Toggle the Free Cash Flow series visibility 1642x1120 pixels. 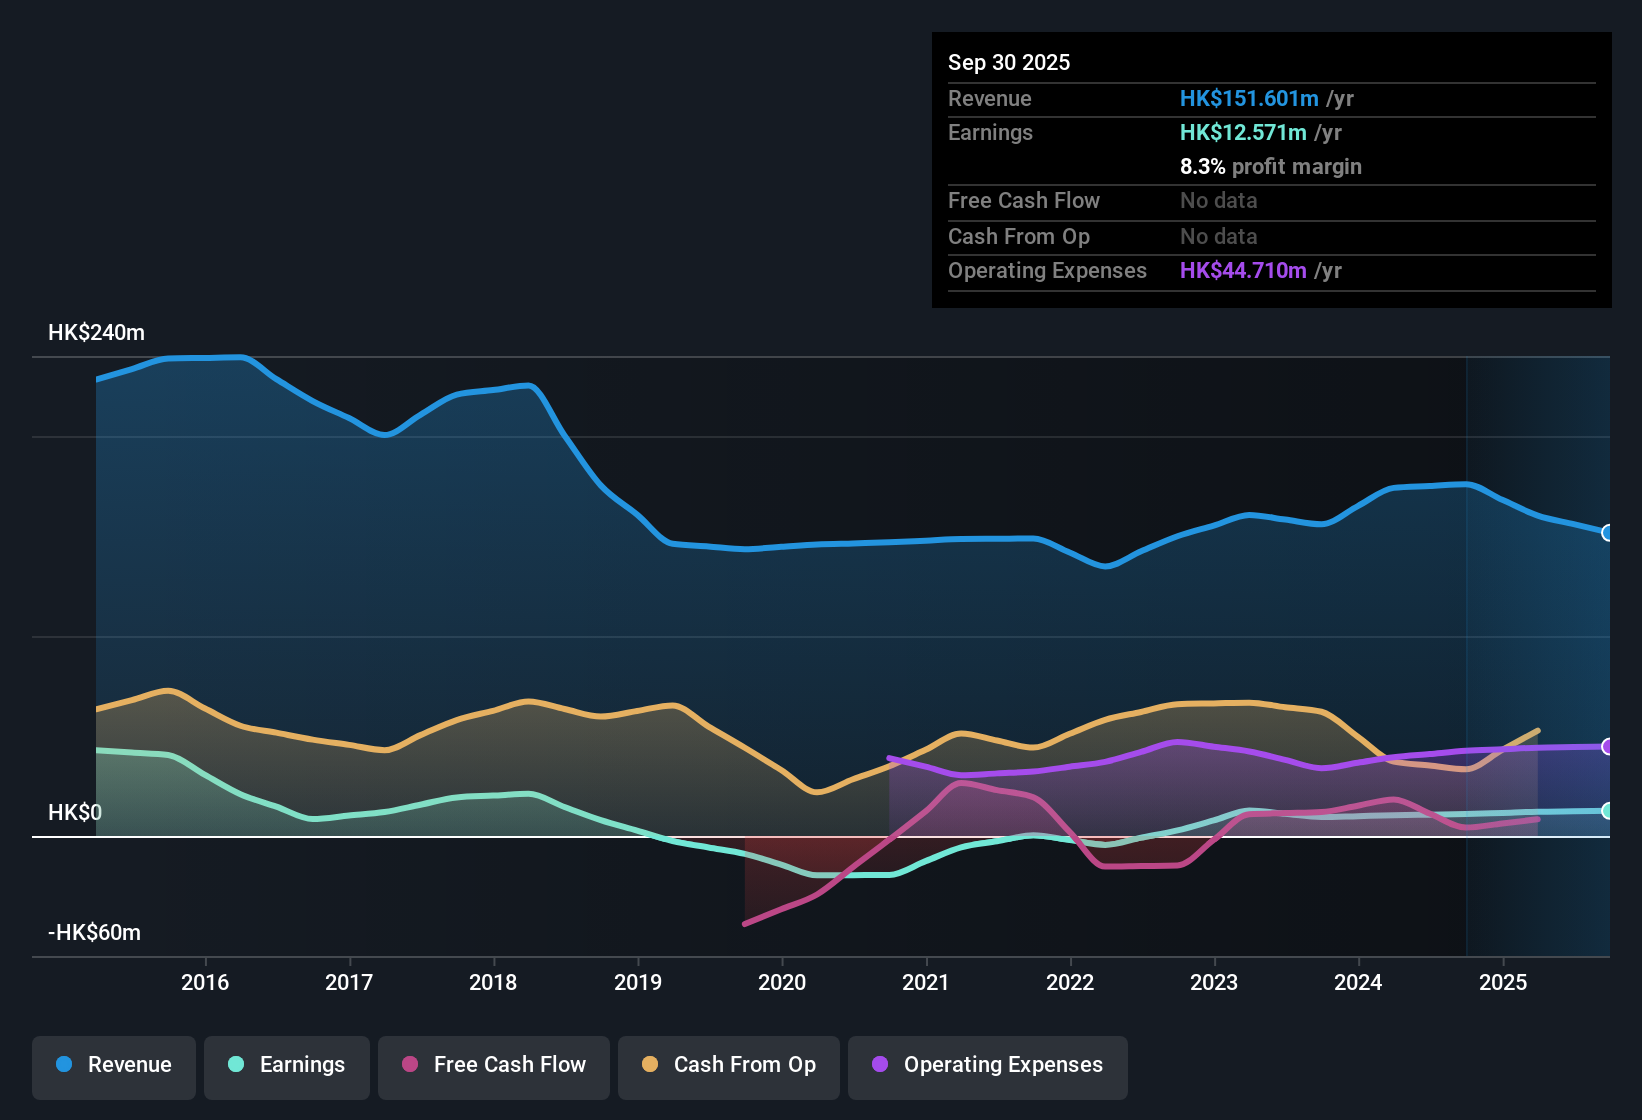pyautogui.click(x=493, y=1065)
